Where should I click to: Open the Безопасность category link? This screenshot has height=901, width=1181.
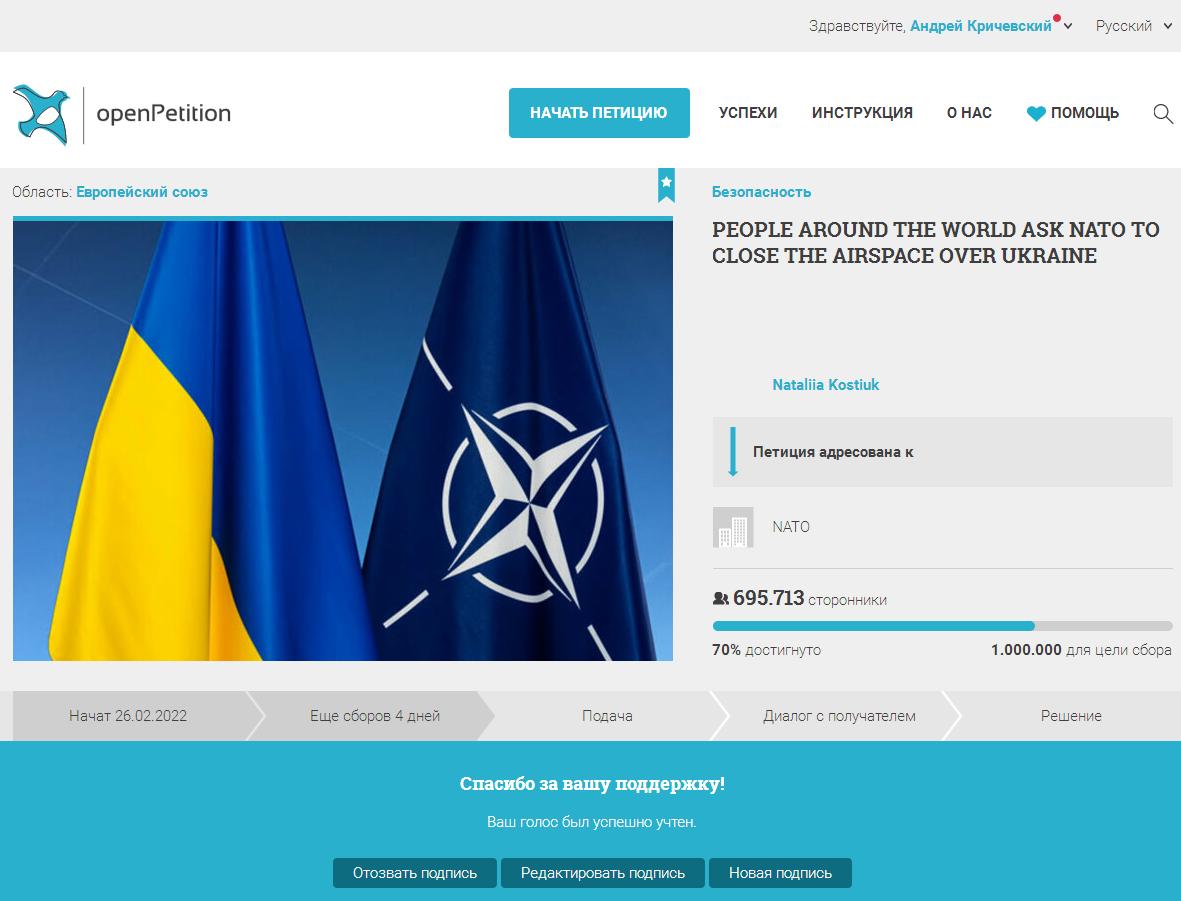click(761, 192)
